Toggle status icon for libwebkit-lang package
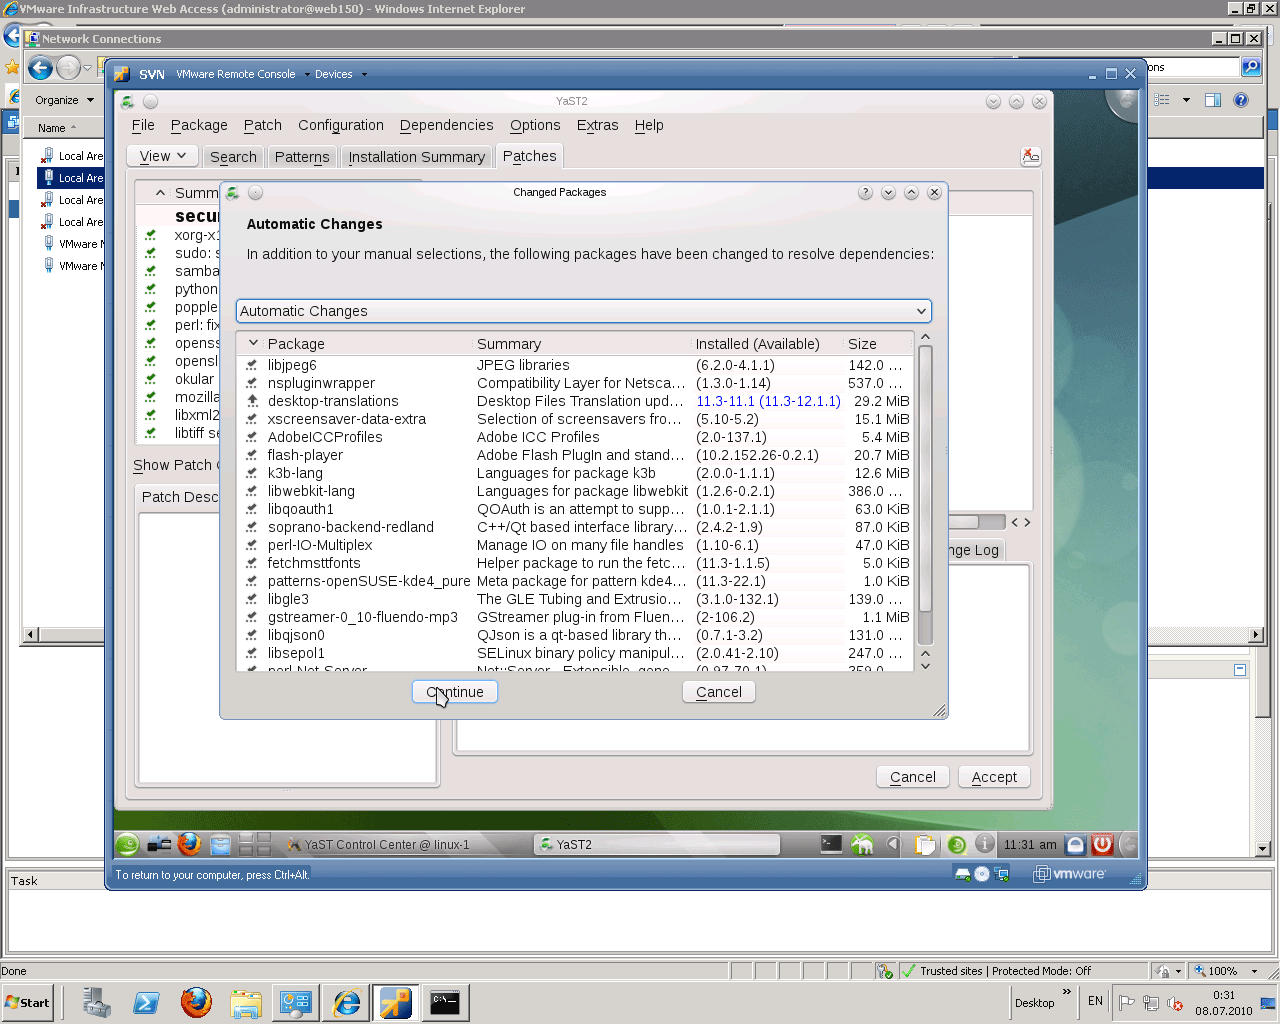The image size is (1280, 1024). 252,491
